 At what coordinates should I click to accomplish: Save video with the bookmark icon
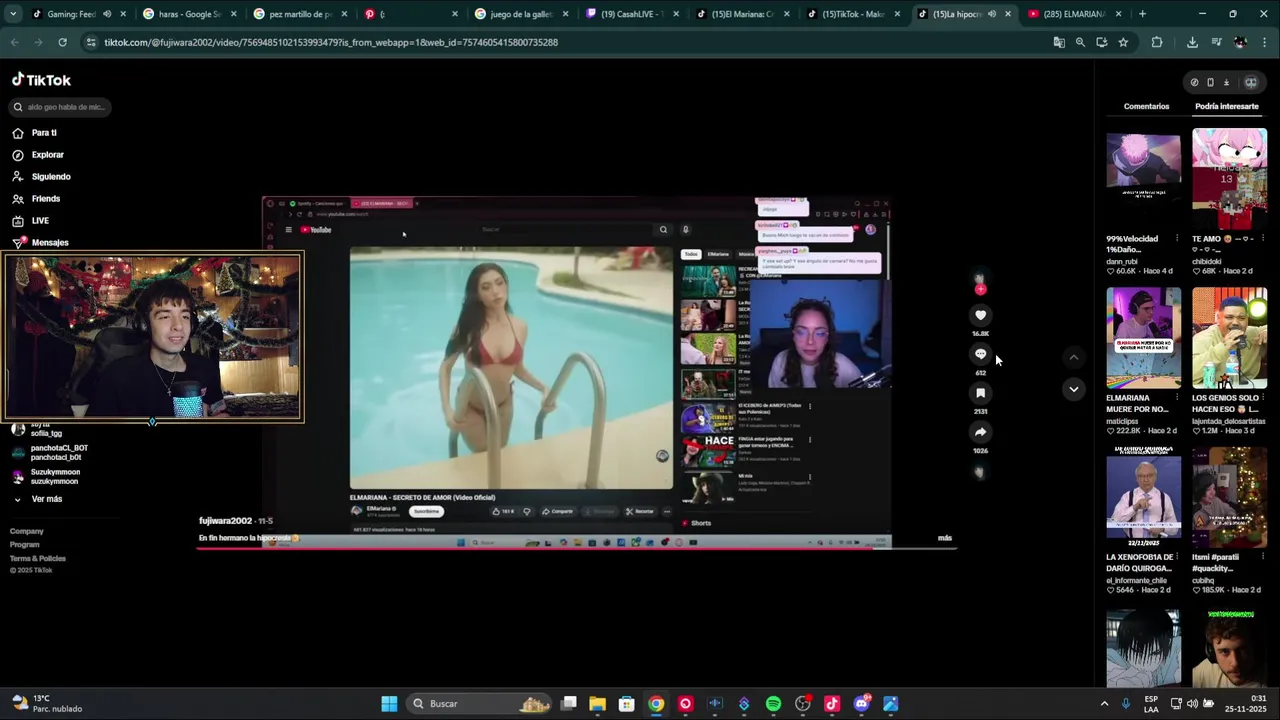pyautogui.click(x=980, y=393)
